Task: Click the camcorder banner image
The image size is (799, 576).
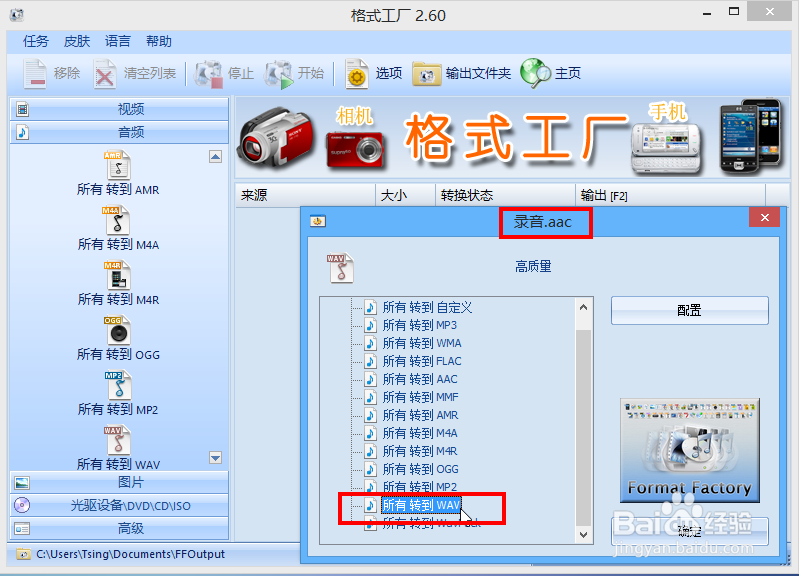Action: [x=276, y=138]
